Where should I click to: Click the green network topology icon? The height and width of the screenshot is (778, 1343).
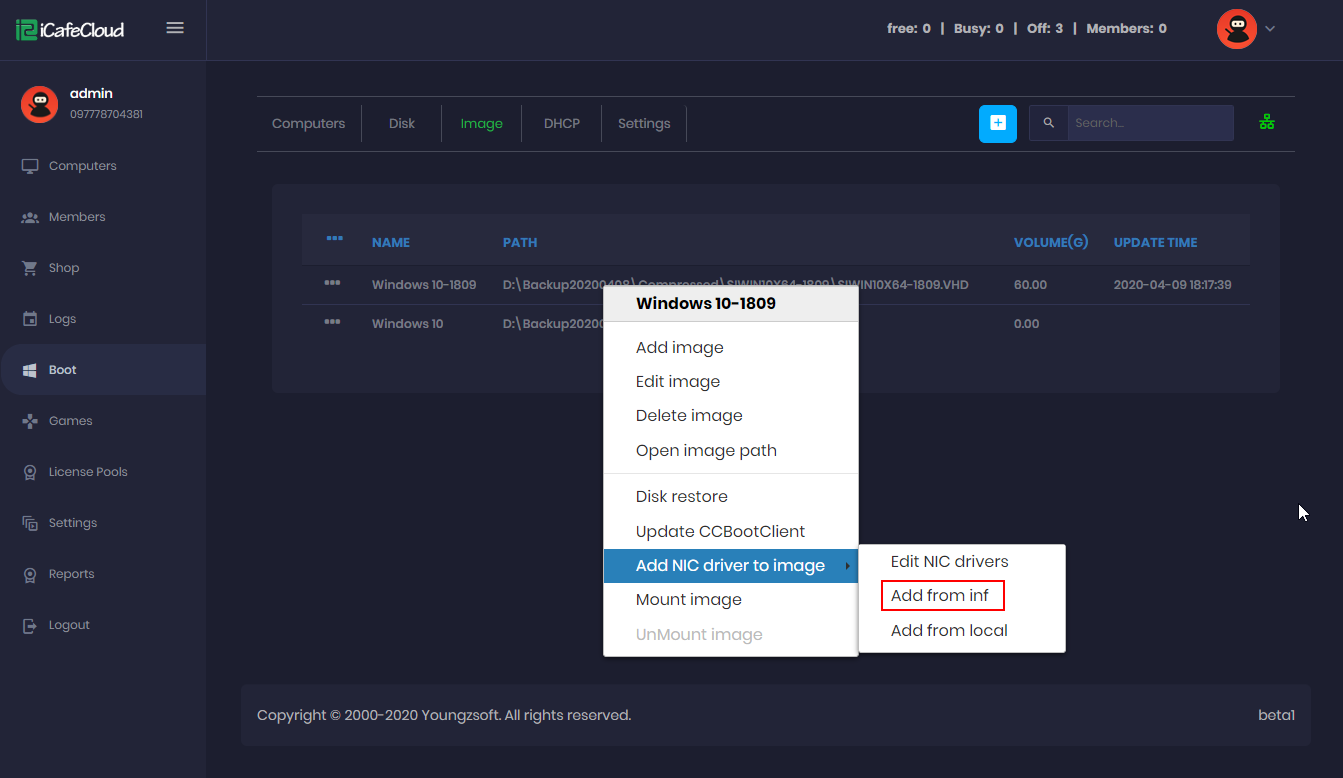click(1267, 122)
